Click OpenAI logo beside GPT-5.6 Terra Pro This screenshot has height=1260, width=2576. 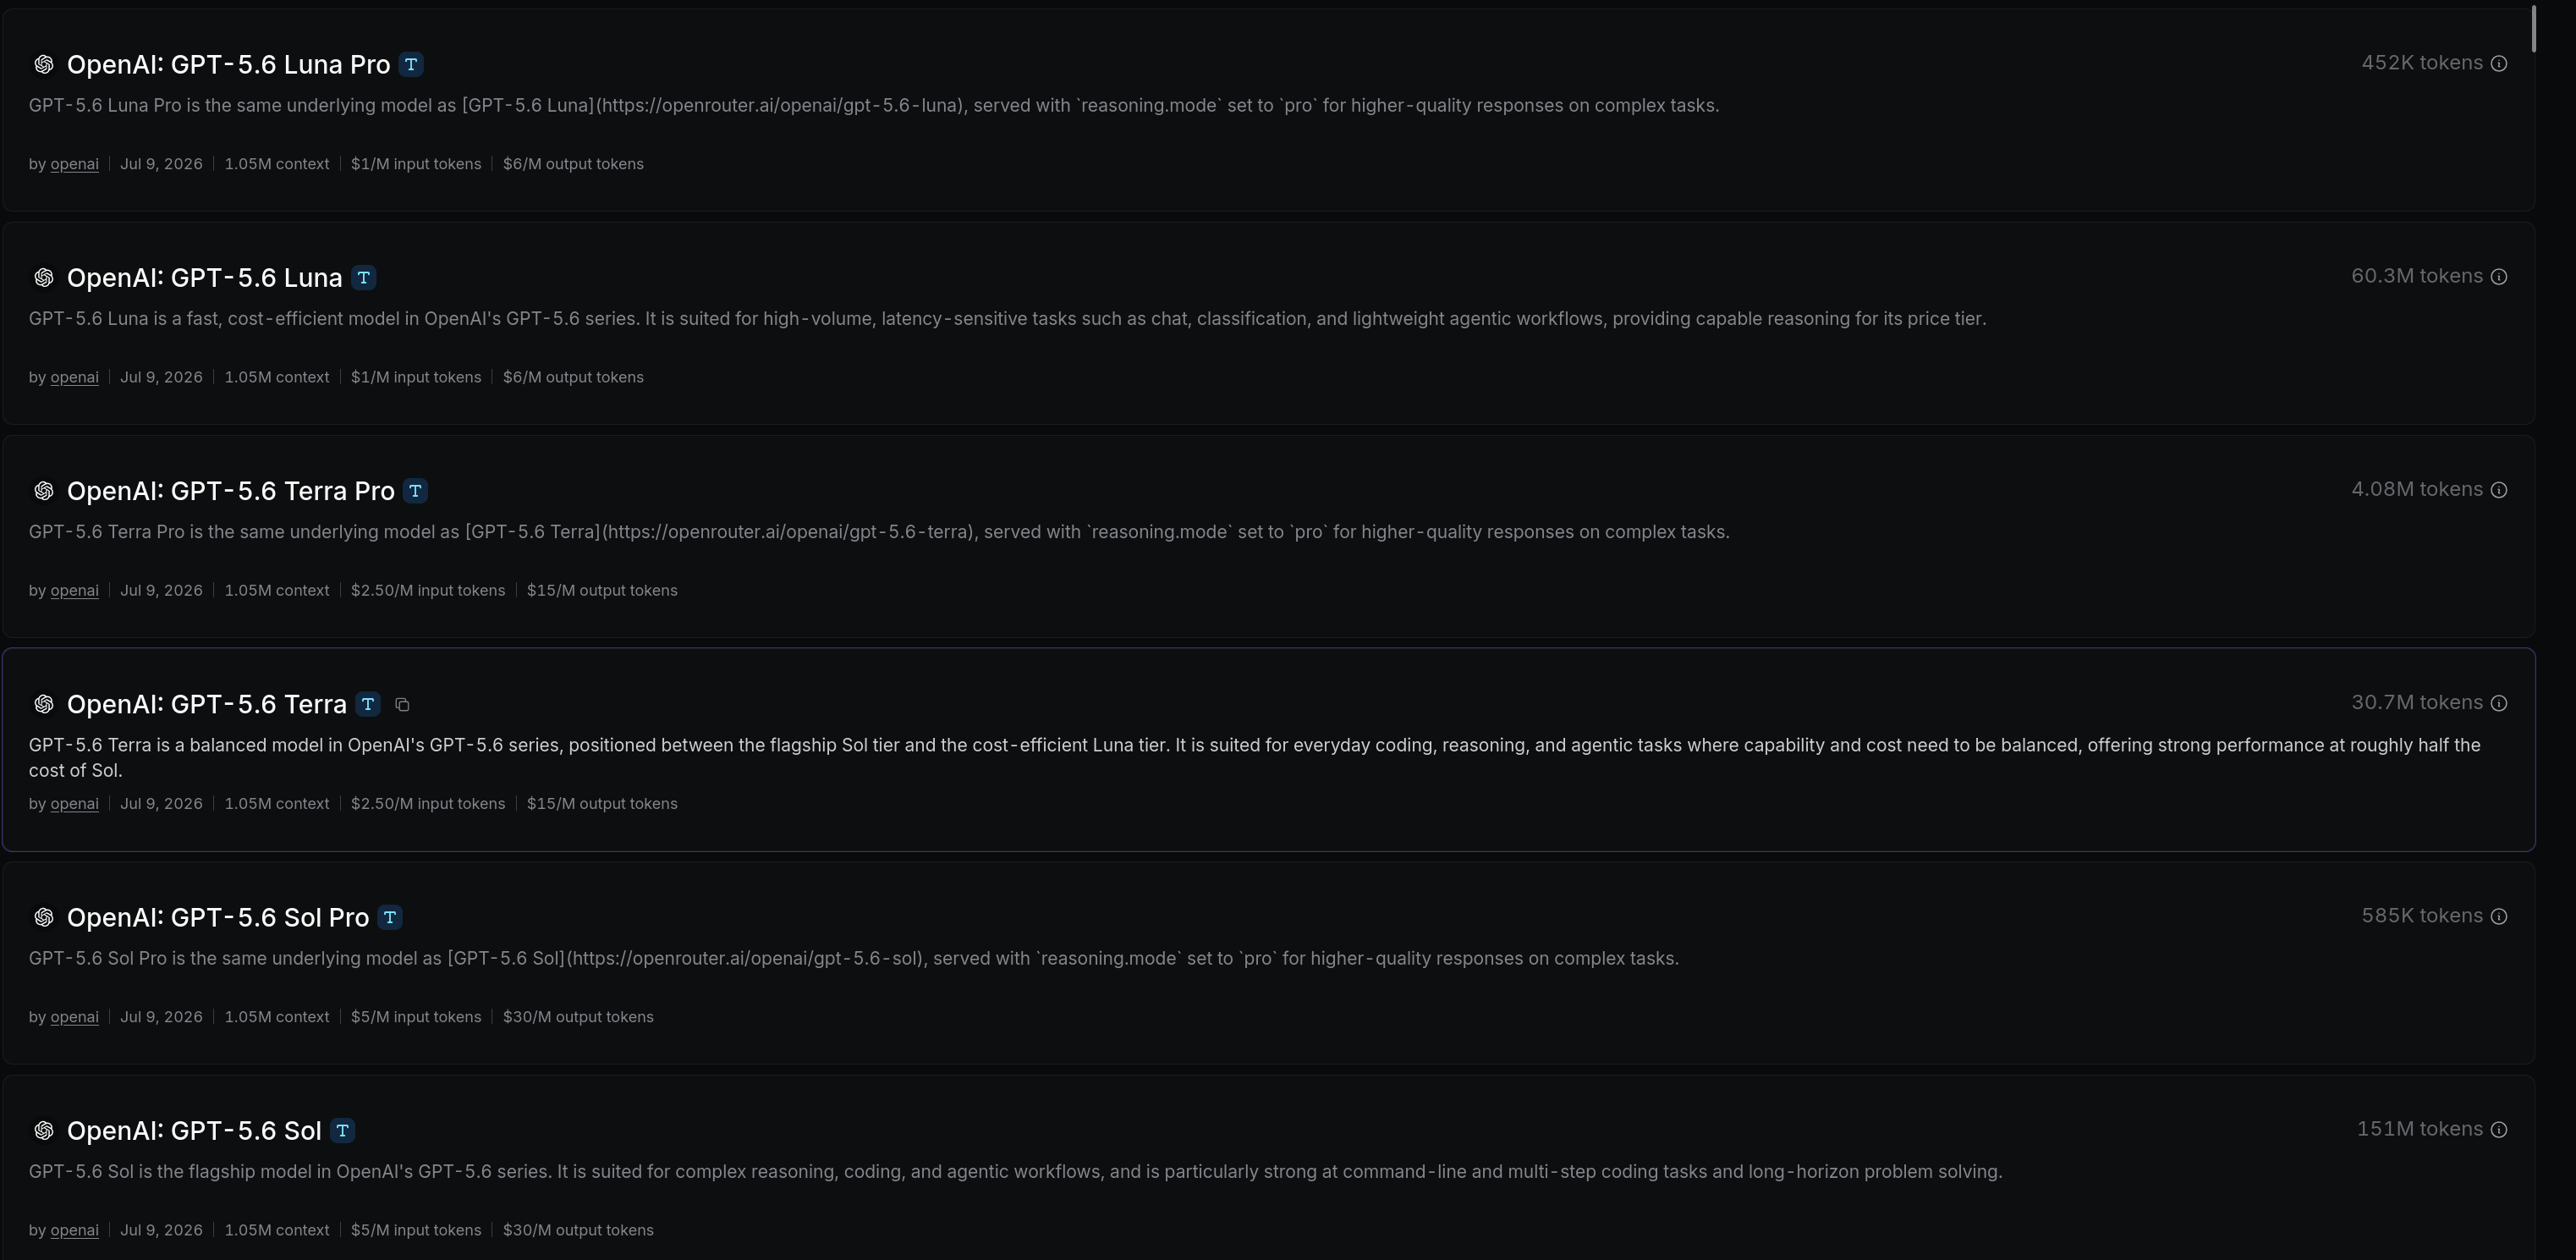point(43,491)
